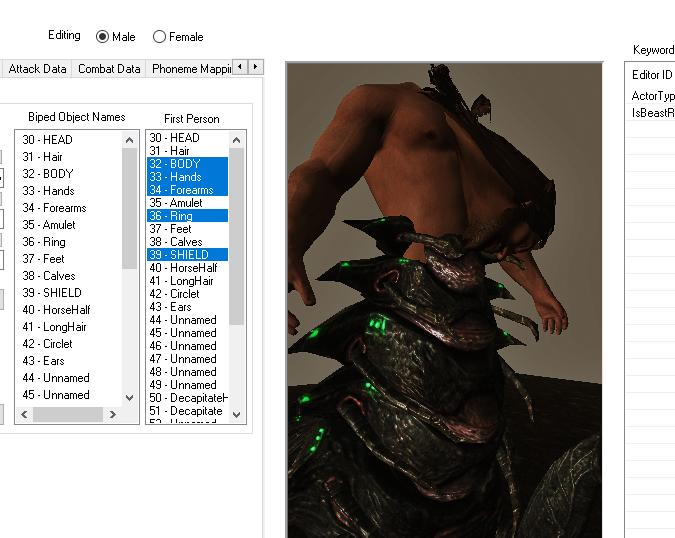Select '31 - Hair' in First Person list

point(188,151)
